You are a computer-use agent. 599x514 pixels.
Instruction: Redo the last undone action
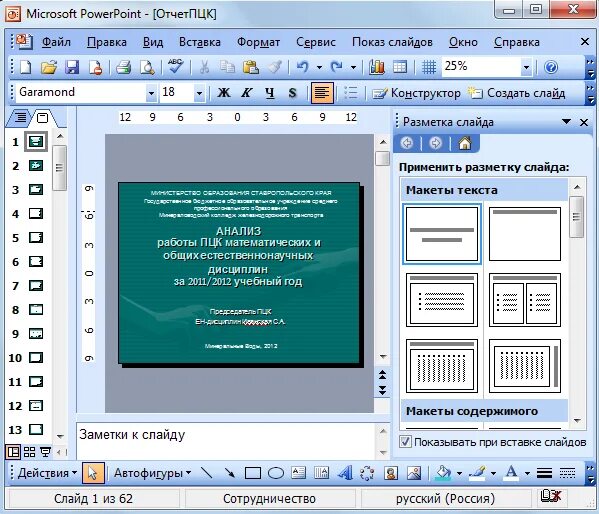tap(336, 67)
